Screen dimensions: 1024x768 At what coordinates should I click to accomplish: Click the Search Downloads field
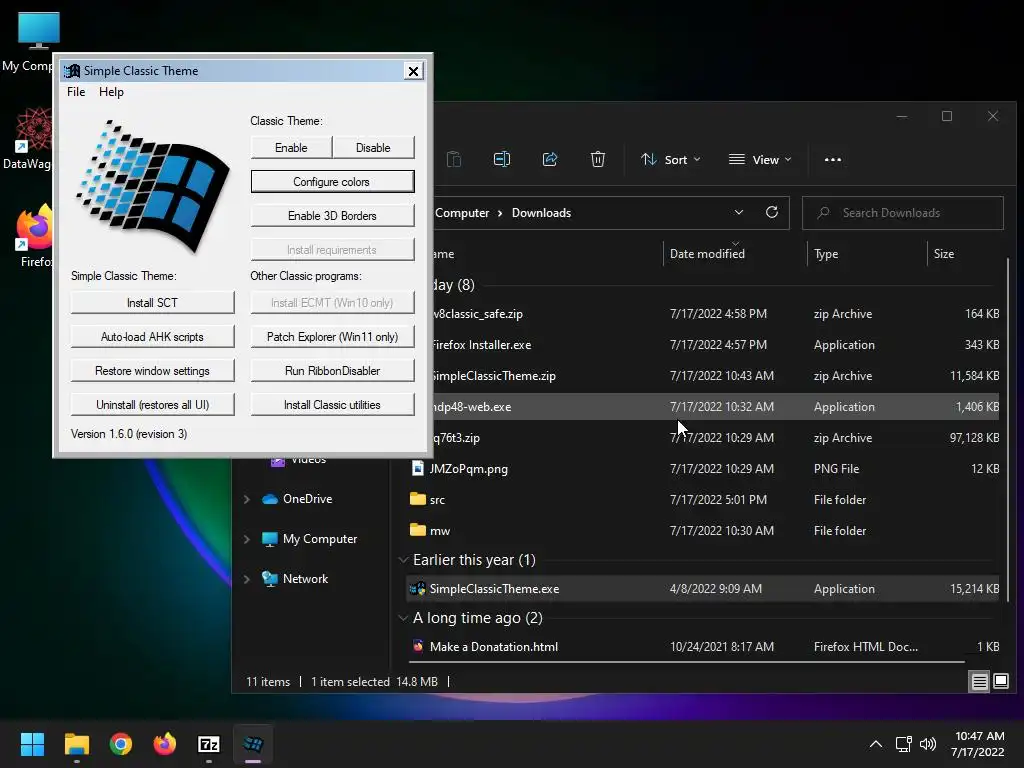pos(903,213)
